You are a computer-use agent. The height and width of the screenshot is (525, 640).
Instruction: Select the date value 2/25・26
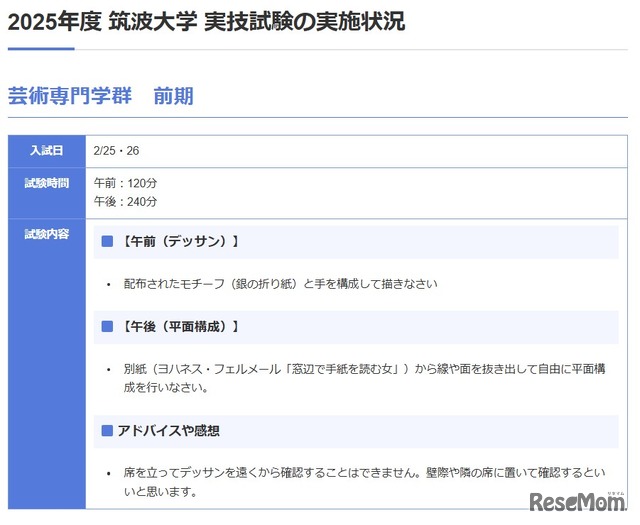[x=116, y=151]
